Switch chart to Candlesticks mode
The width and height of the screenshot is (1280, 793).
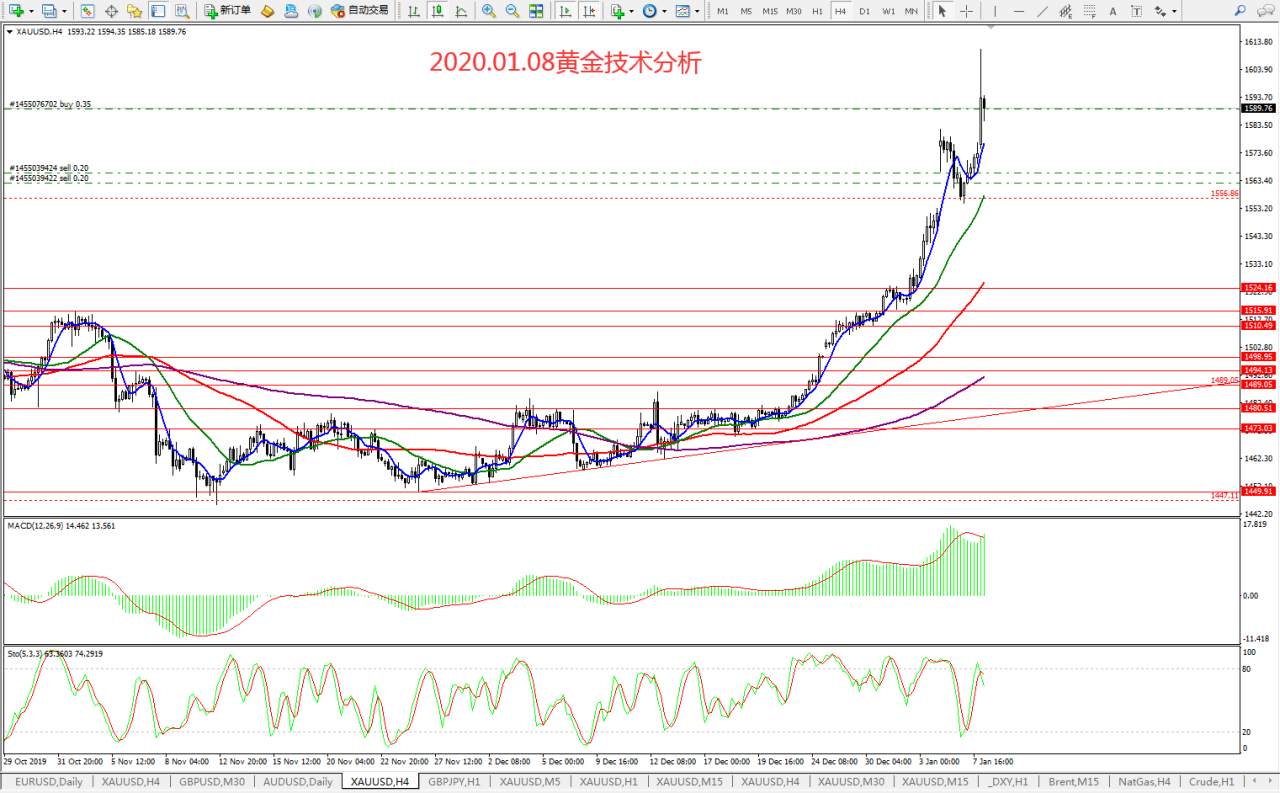tap(437, 10)
